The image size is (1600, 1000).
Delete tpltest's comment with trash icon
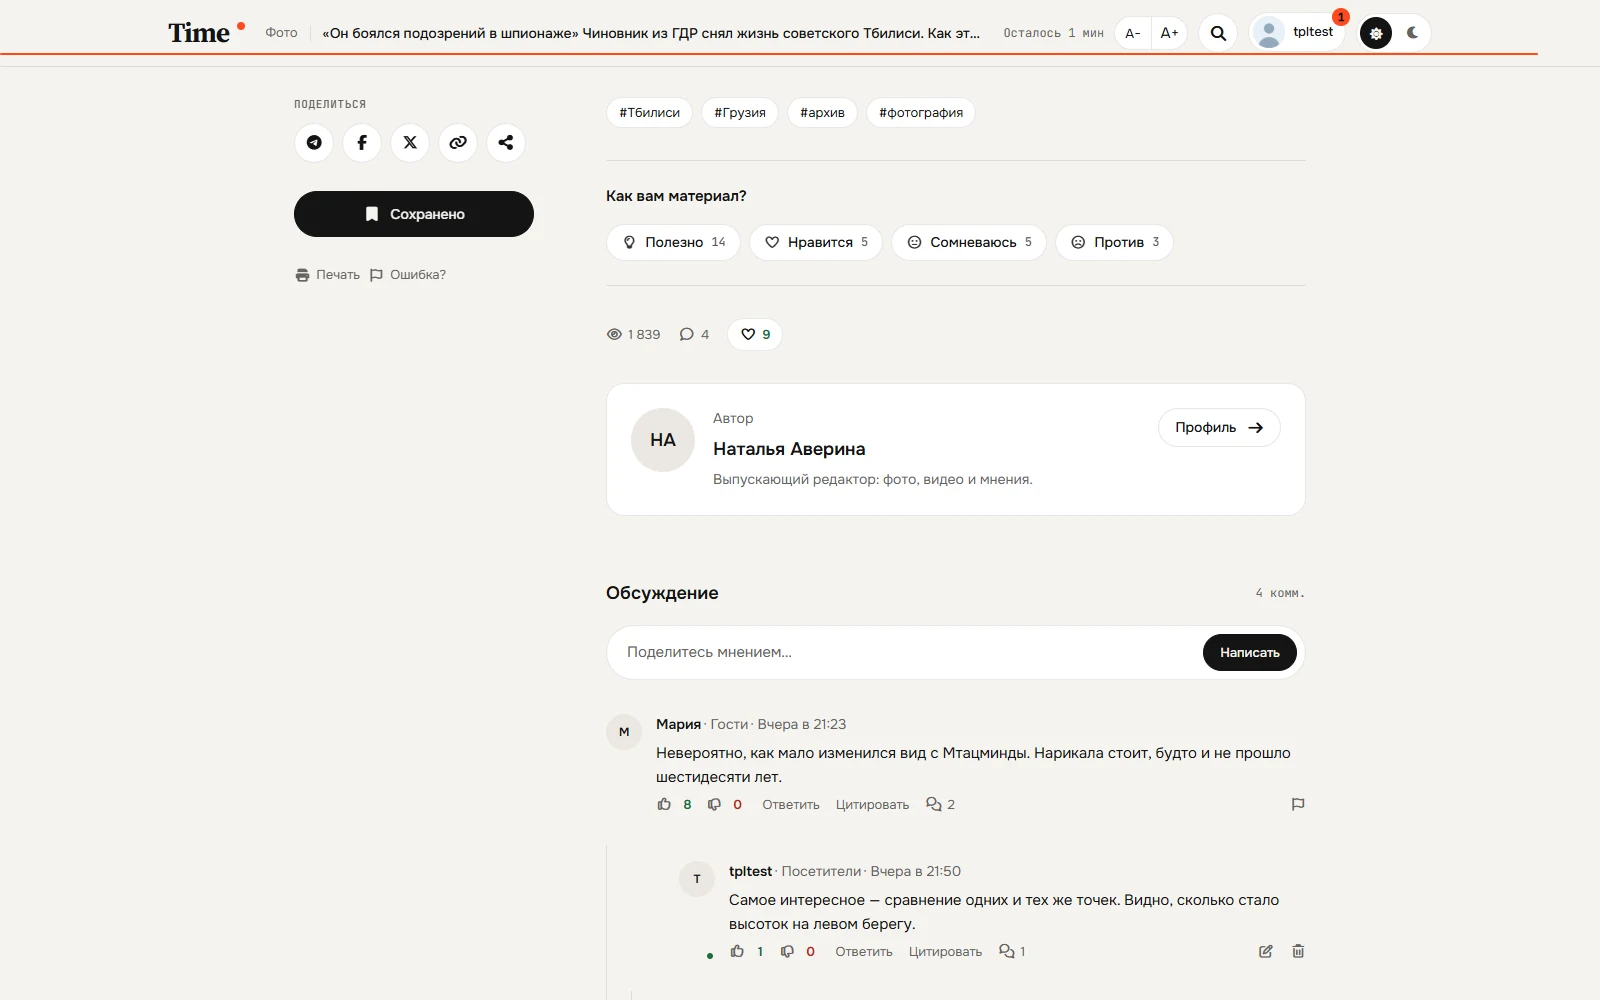(x=1298, y=951)
